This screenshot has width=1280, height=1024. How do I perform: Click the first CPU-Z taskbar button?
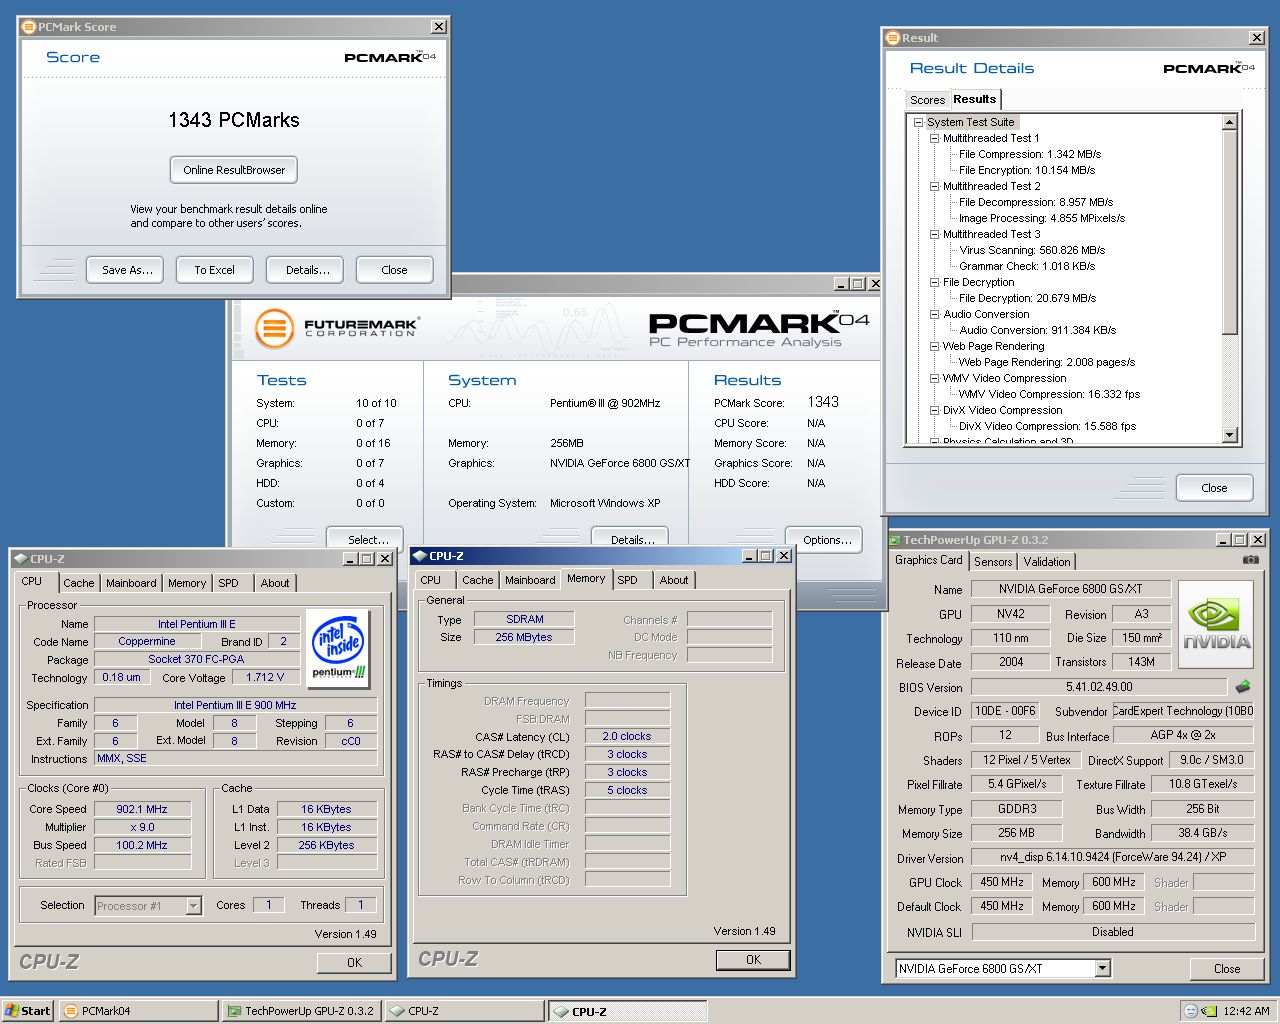point(464,1011)
